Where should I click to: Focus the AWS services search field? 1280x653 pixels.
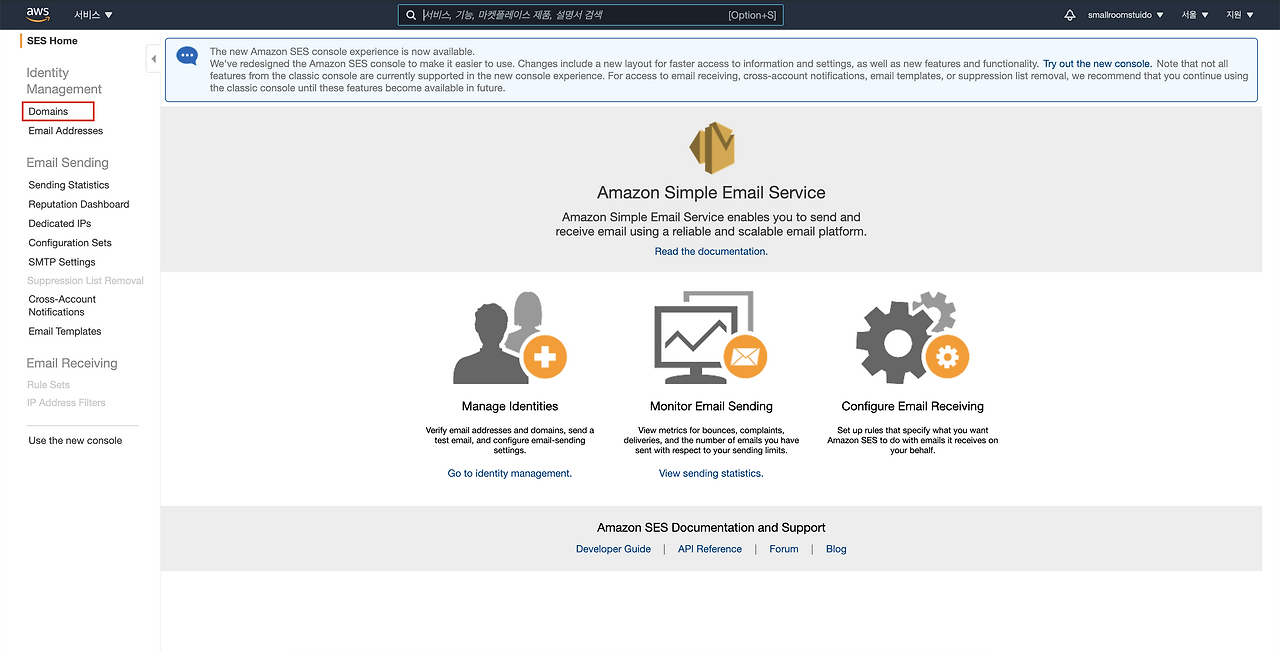coord(590,15)
